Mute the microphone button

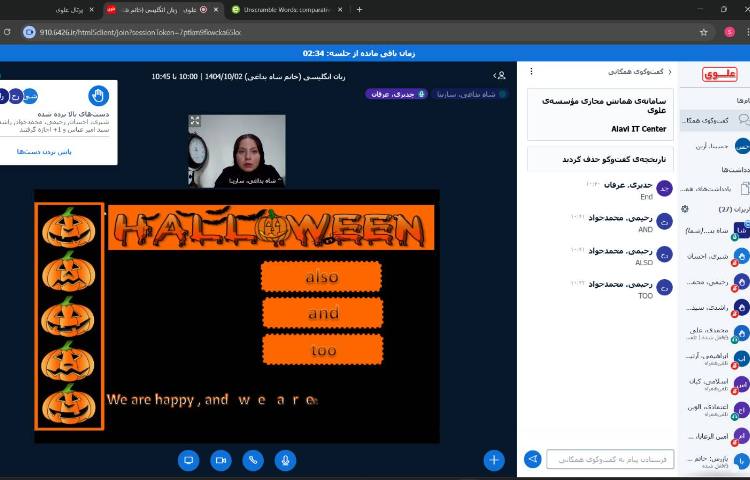click(286, 460)
